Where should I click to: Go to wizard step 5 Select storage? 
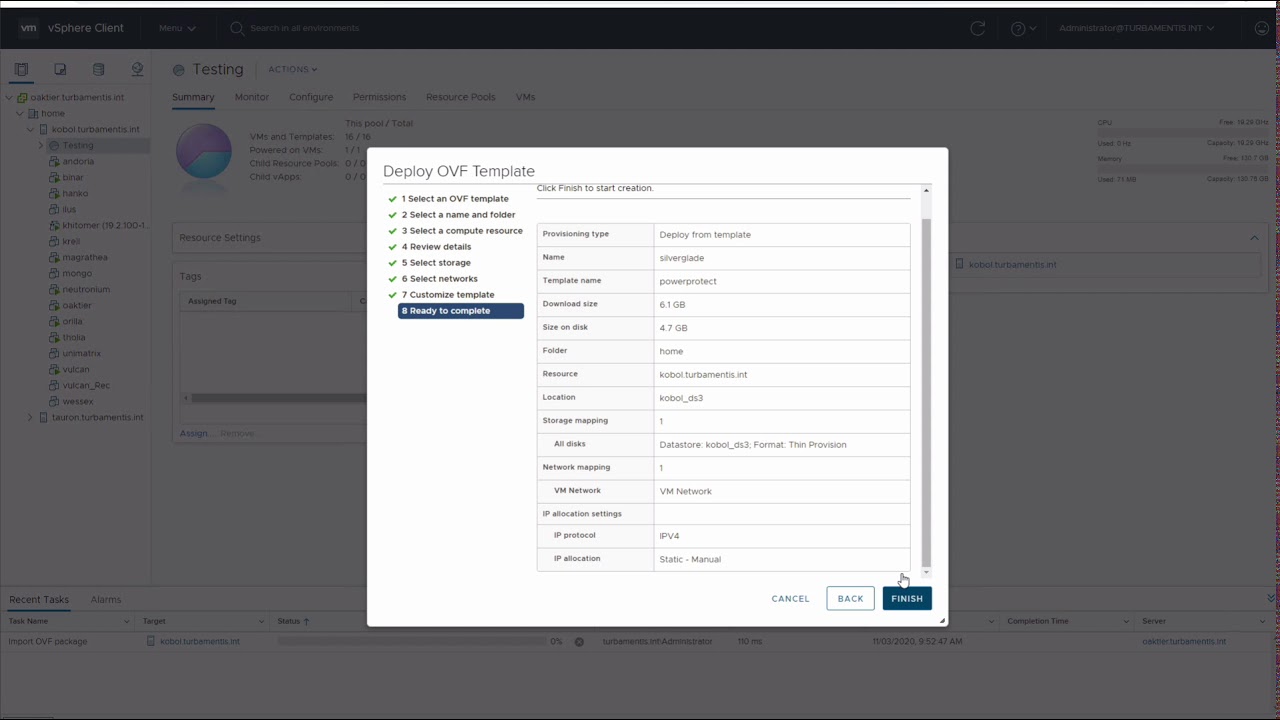click(x=436, y=263)
